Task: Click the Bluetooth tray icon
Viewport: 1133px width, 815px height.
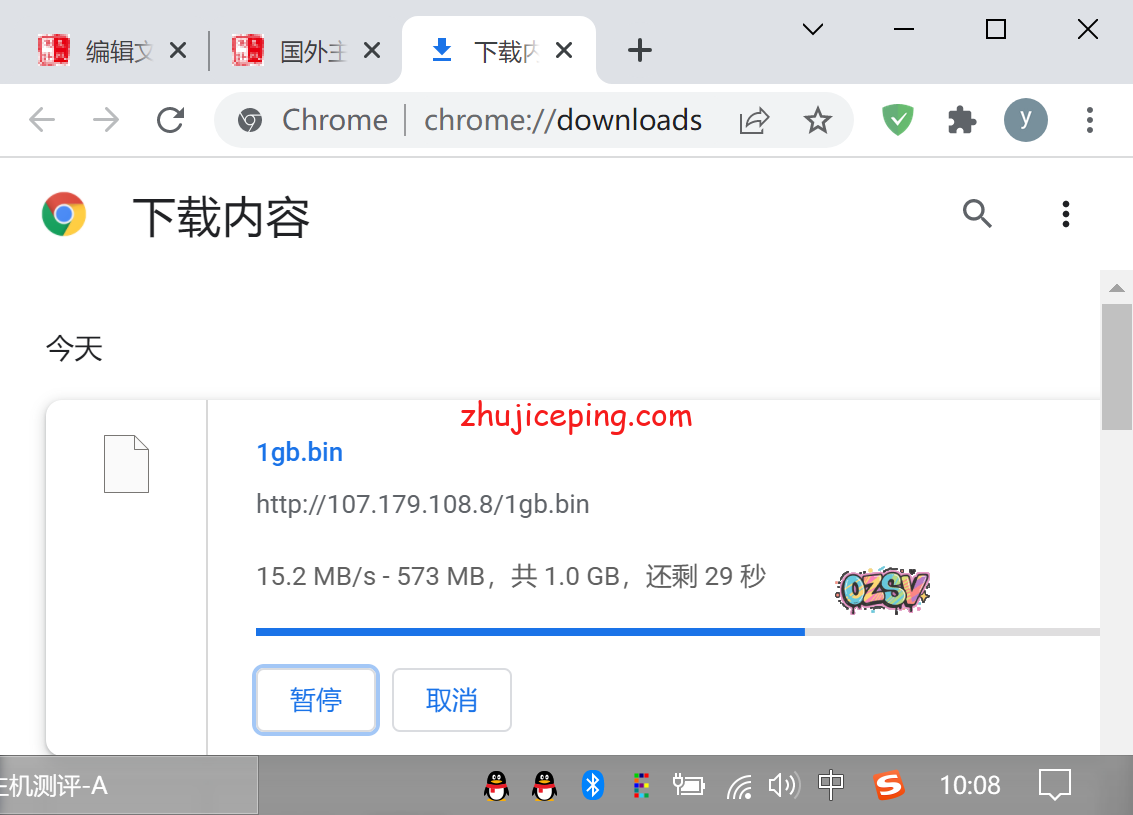Action: coord(593,785)
